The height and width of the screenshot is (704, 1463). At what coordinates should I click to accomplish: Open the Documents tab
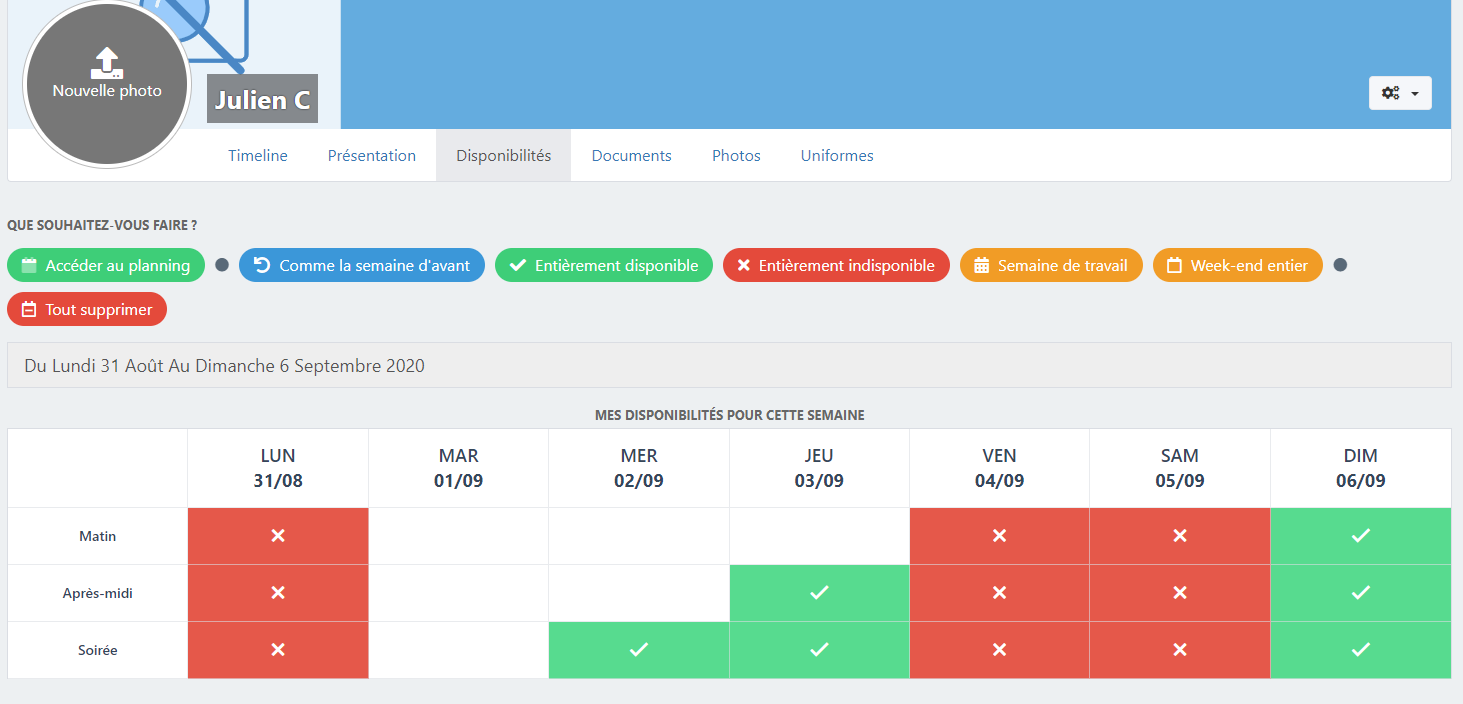pos(631,156)
